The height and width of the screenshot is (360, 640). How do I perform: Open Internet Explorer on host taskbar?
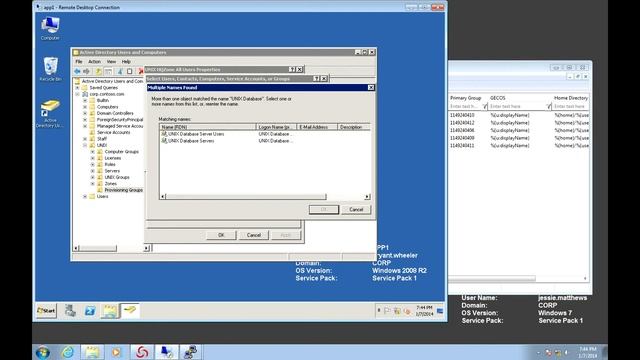(68, 352)
